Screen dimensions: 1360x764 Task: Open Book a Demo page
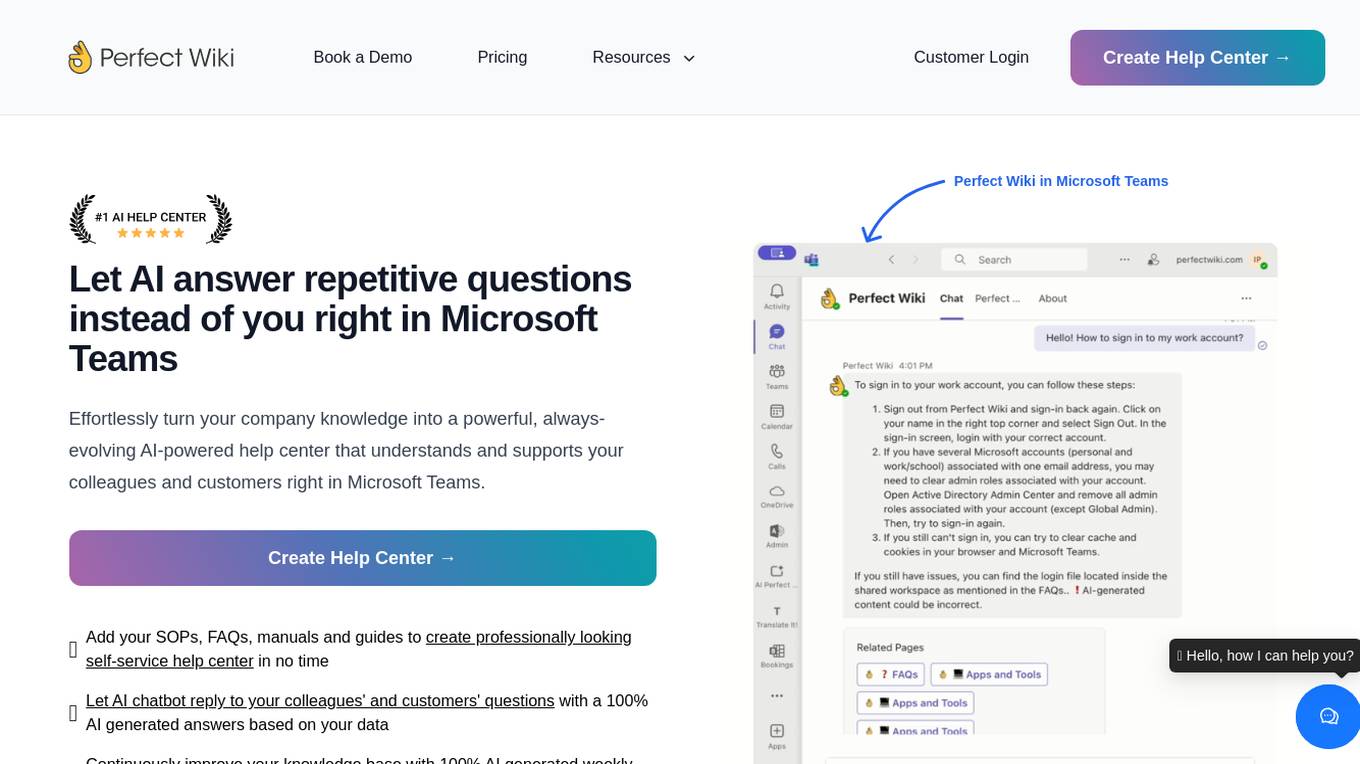tap(363, 57)
